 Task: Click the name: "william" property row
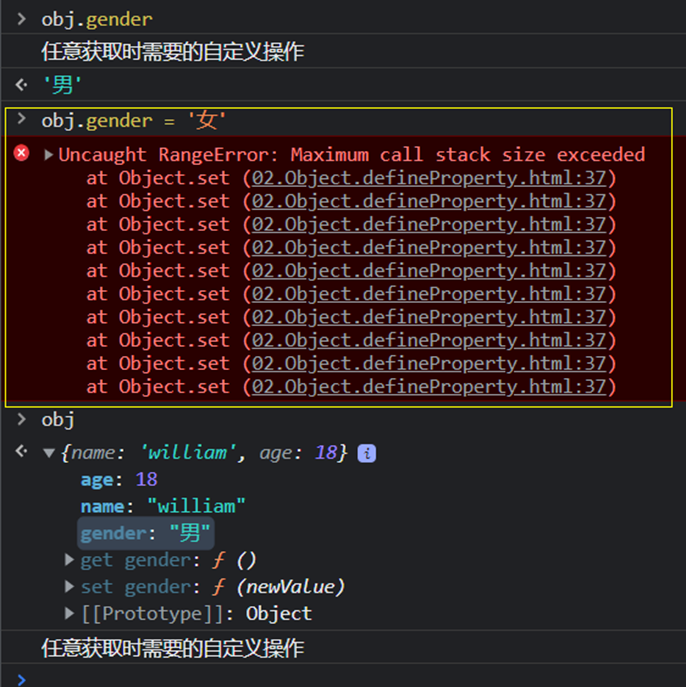point(163,506)
